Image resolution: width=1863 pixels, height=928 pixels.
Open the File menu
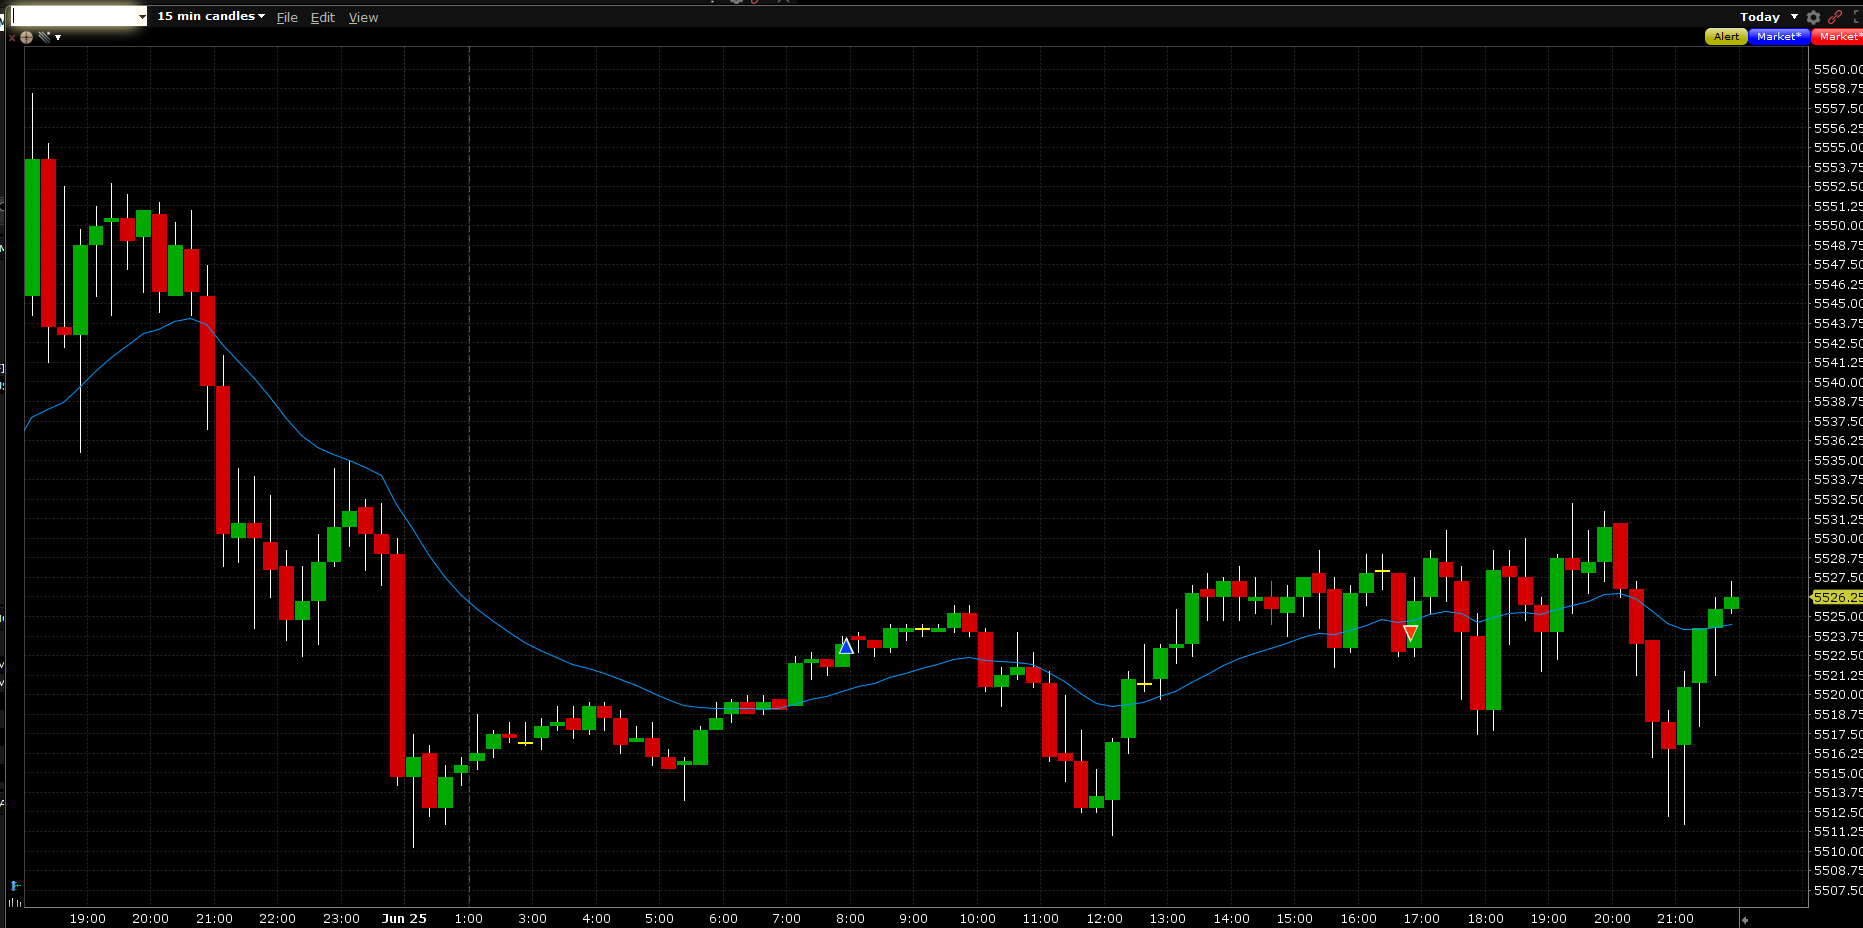[287, 17]
